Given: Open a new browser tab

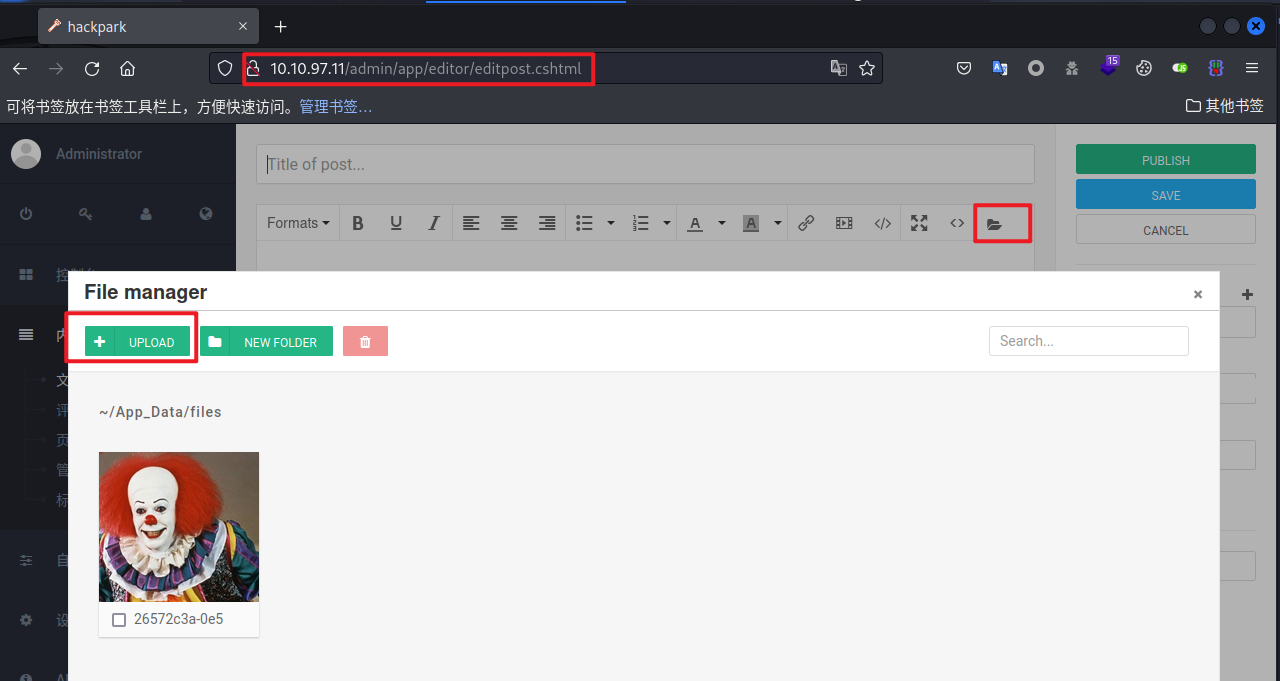Looking at the screenshot, I should (x=281, y=27).
